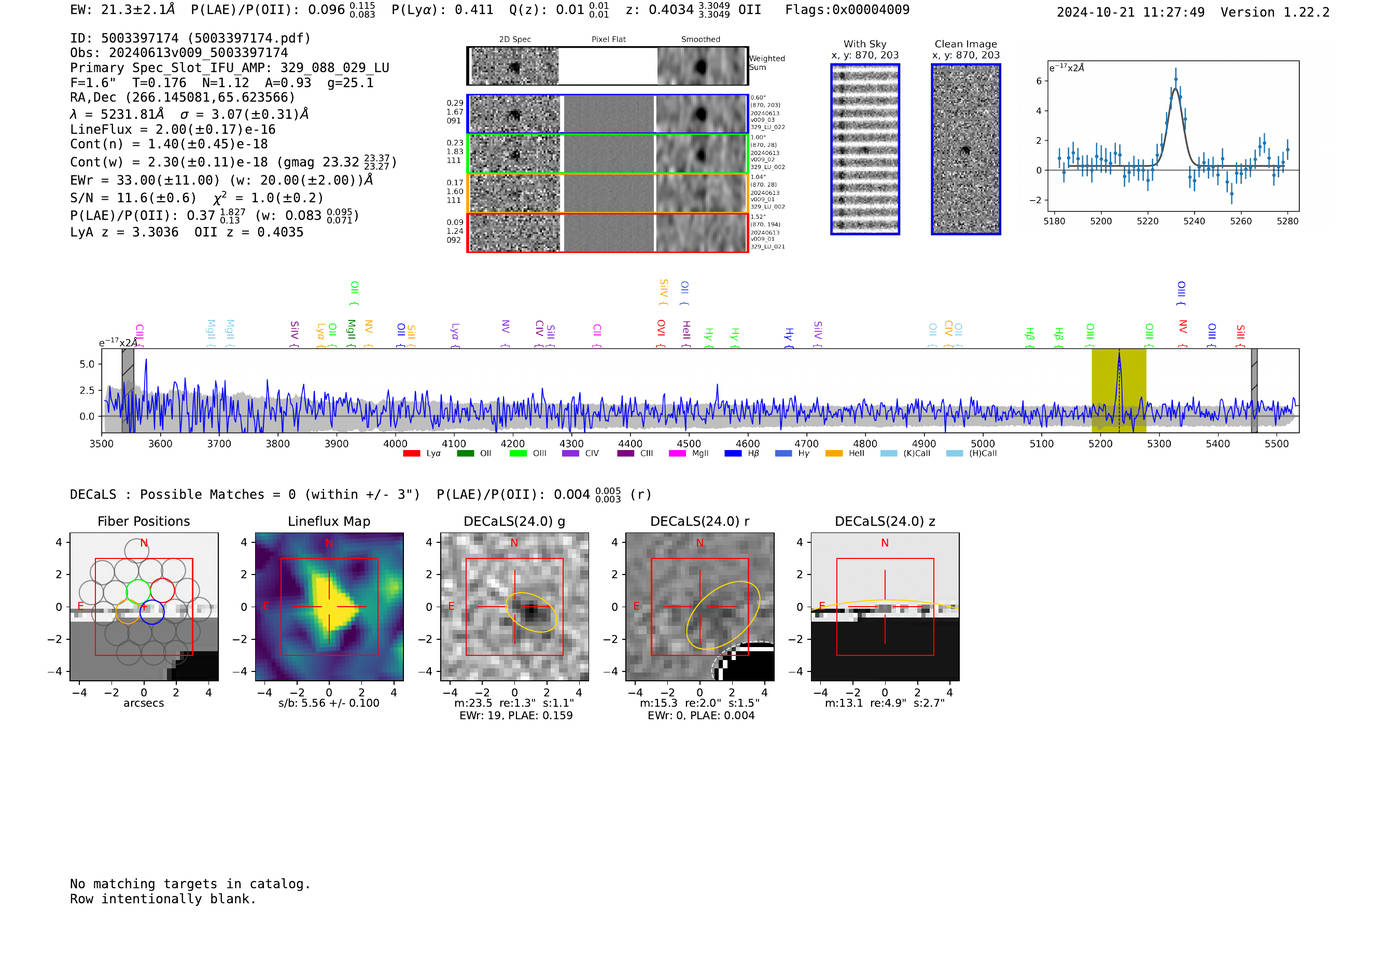Click the dark green OII legend swatch

[x=465, y=454]
